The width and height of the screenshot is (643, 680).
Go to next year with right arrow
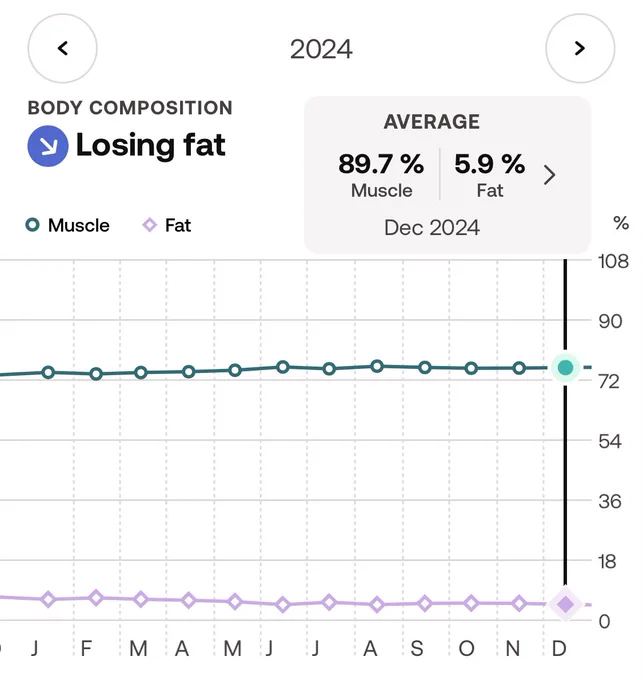click(x=580, y=48)
